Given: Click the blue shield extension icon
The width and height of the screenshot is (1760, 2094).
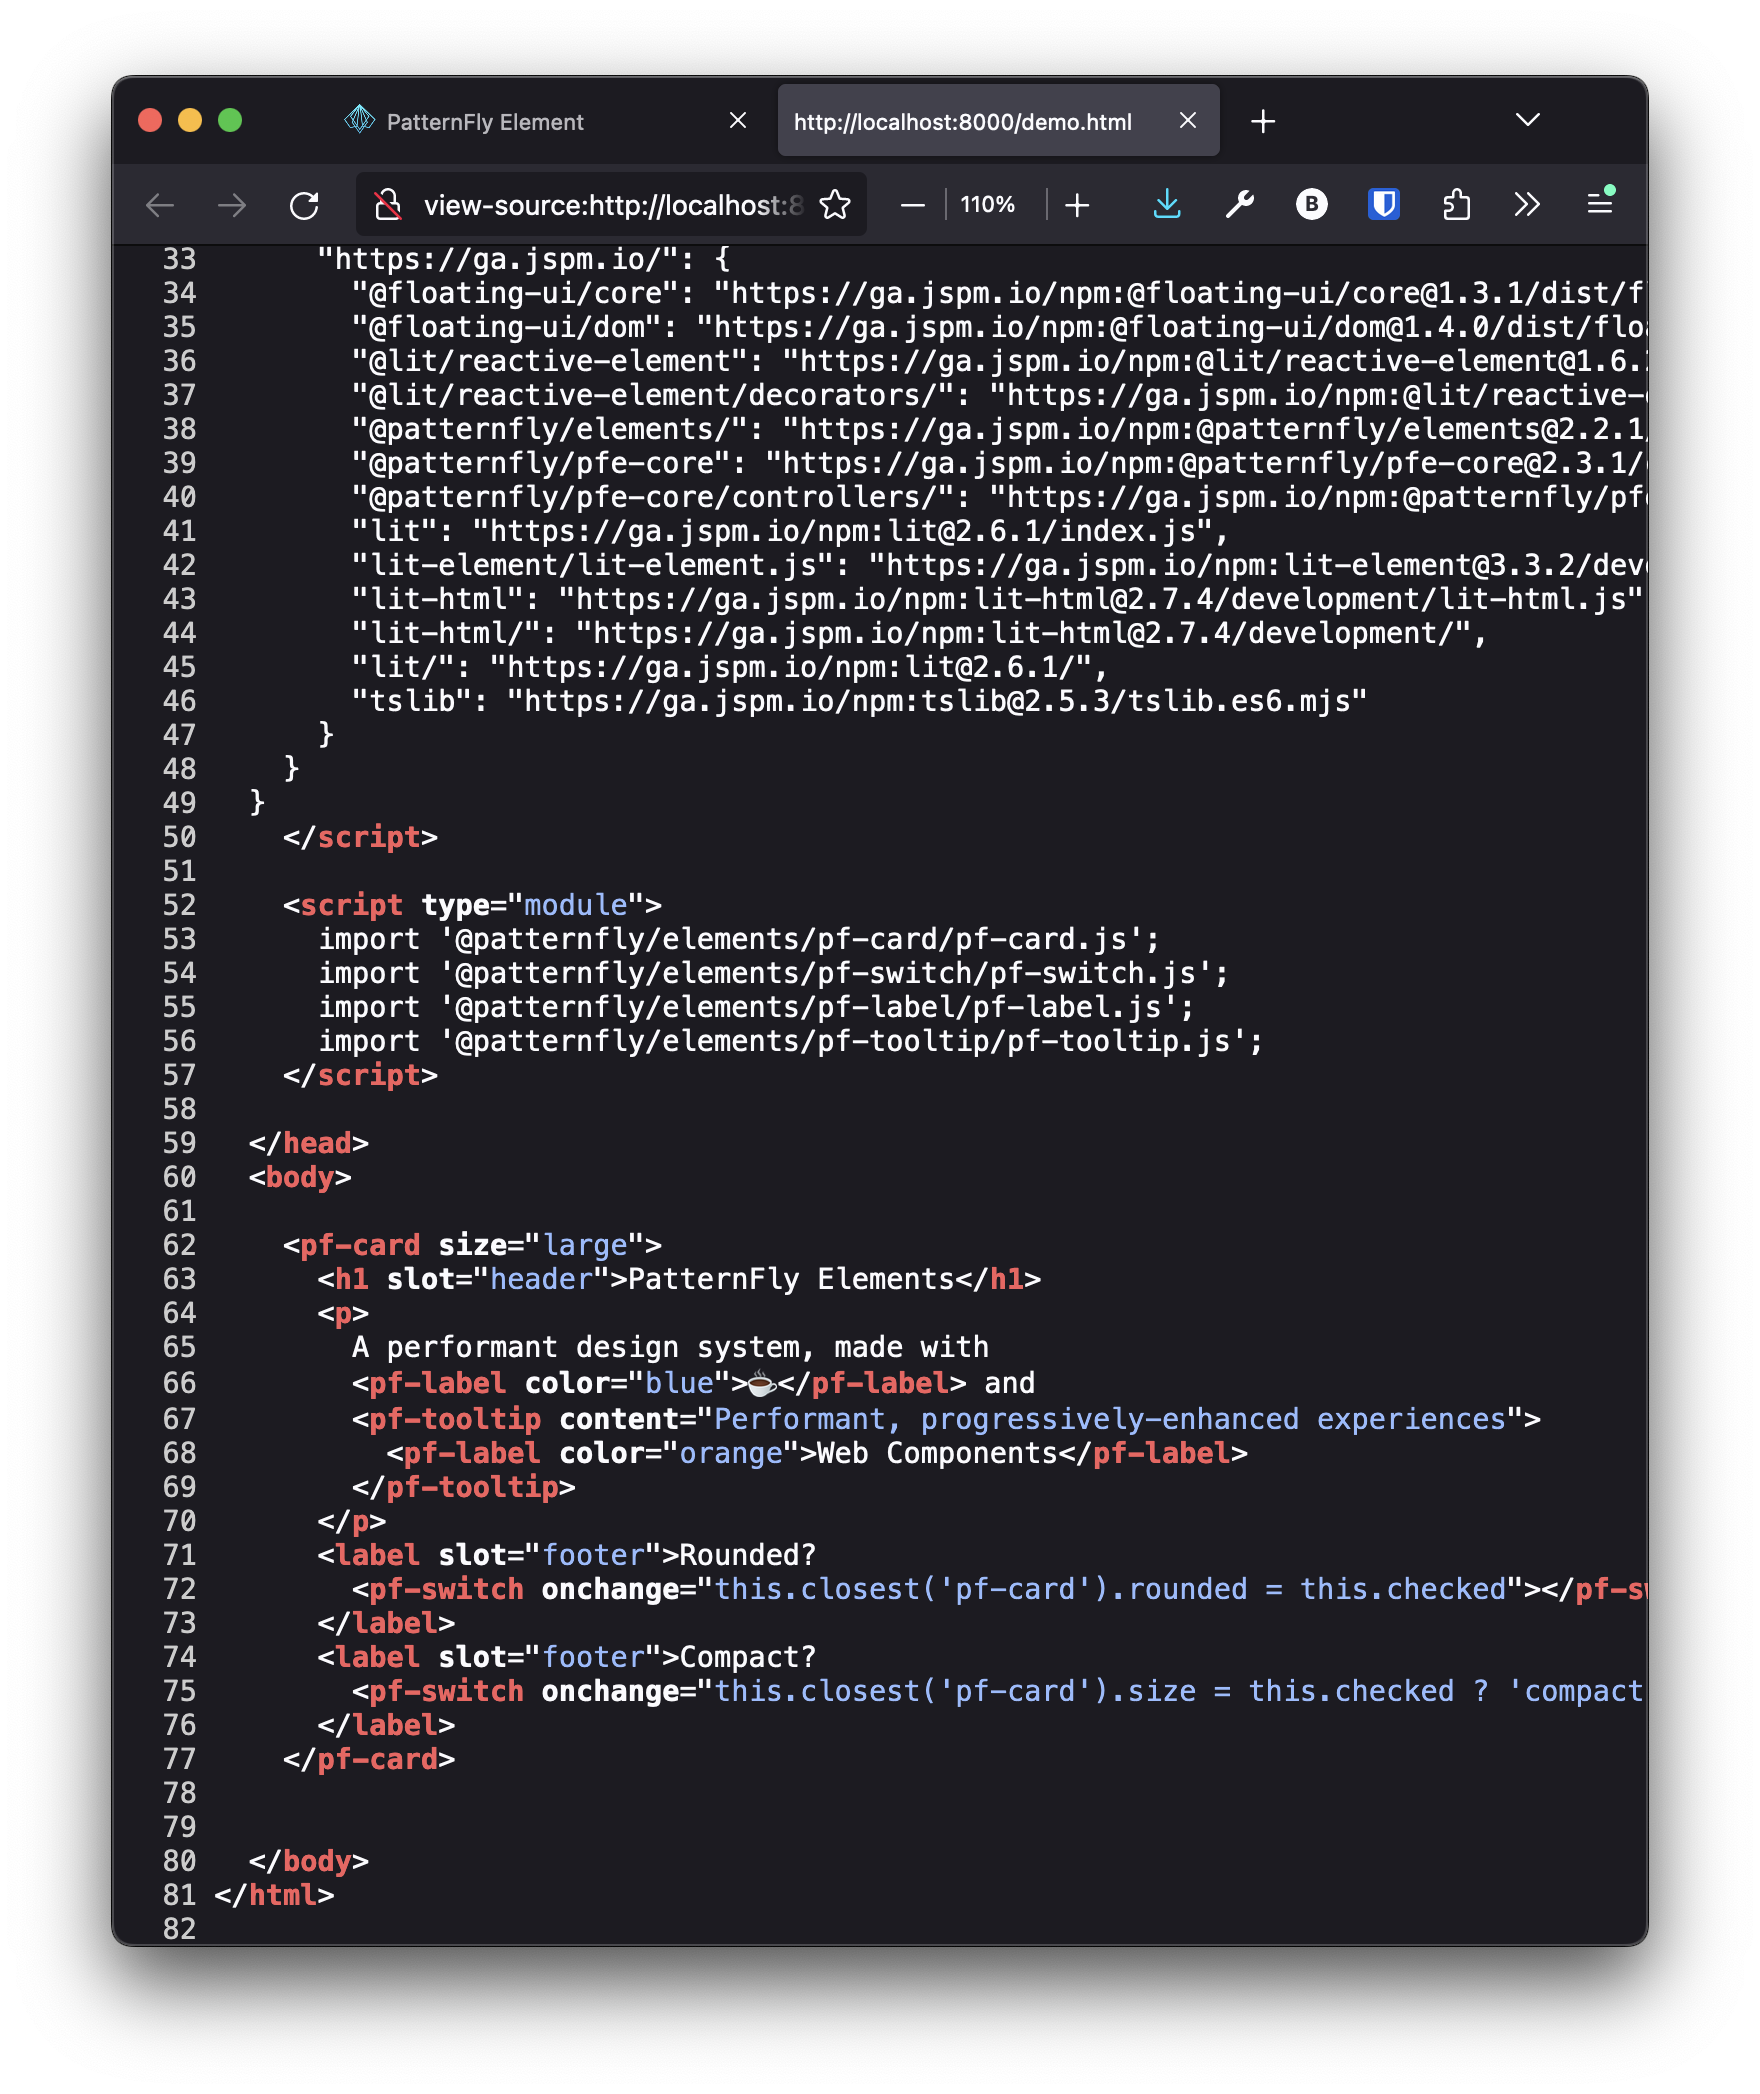Looking at the screenshot, I should (x=1382, y=205).
